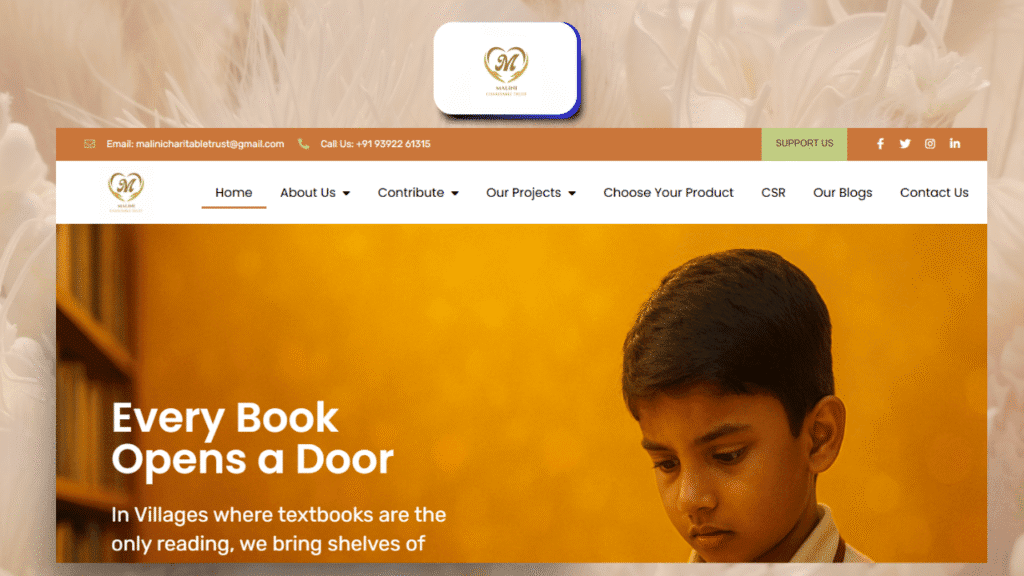Open the Facebook social icon
This screenshot has height=576, width=1024.
tap(880, 144)
